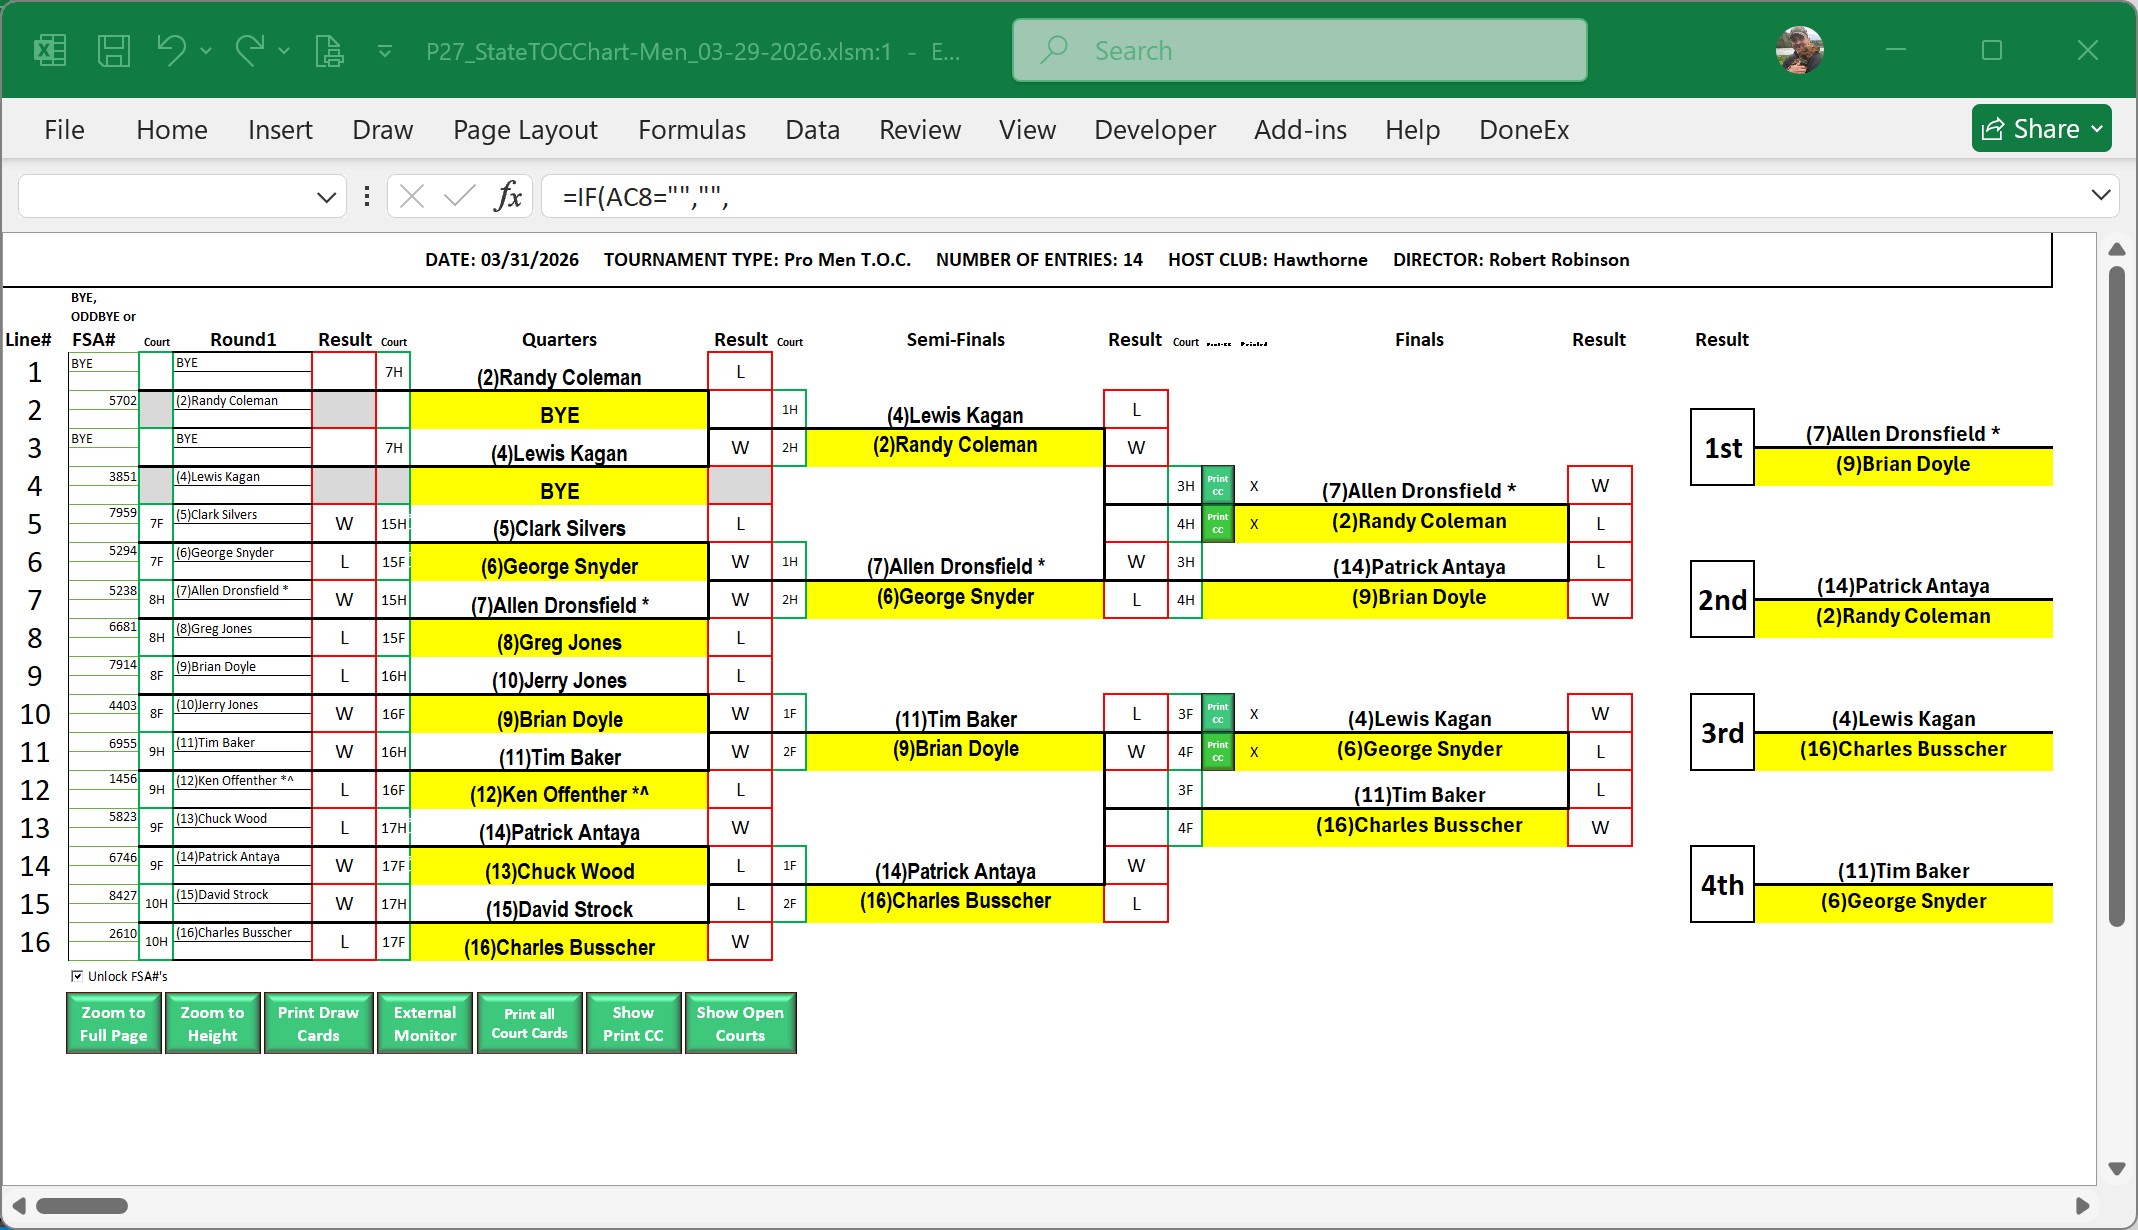Image resolution: width=2138 pixels, height=1230 pixels.
Task: Click the Print Preview quick access icon
Action: point(329,50)
